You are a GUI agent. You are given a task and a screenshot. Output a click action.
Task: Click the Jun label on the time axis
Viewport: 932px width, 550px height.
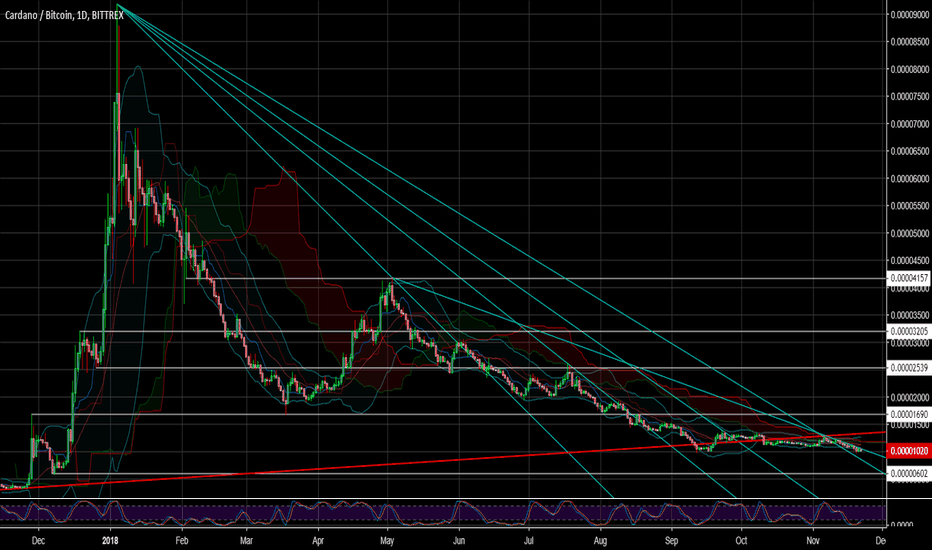459,540
